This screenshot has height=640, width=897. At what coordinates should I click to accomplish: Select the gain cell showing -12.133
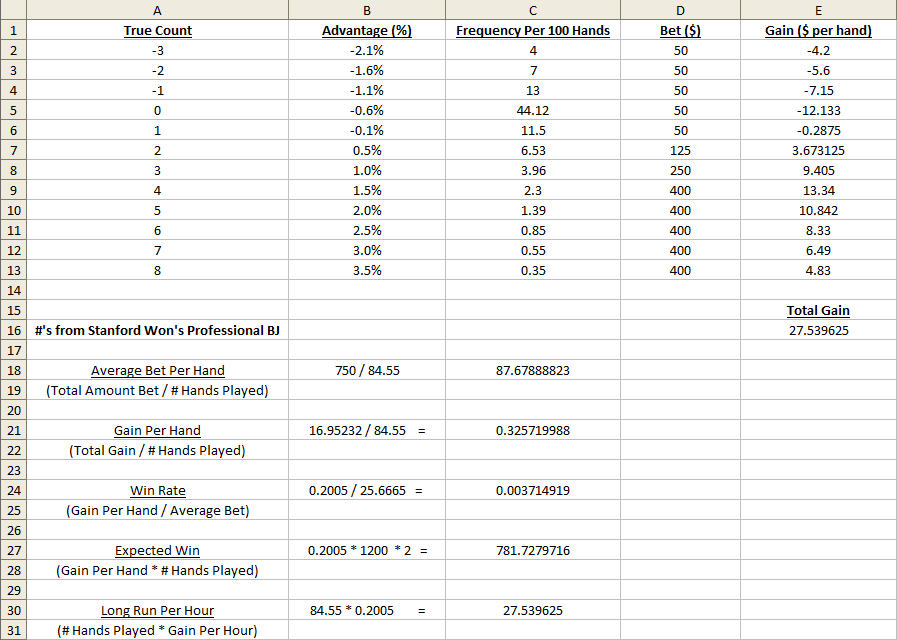point(819,110)
